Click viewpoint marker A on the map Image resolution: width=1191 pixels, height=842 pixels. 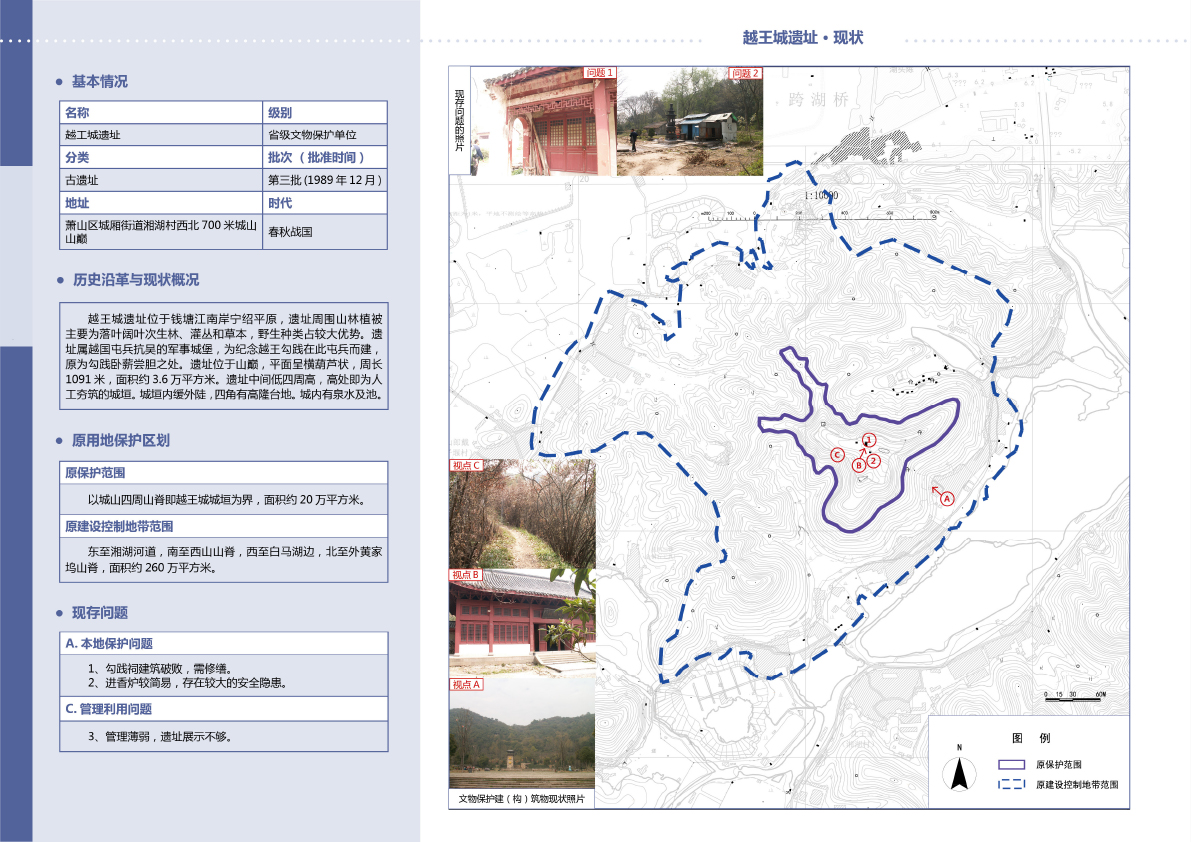(948, 497)
